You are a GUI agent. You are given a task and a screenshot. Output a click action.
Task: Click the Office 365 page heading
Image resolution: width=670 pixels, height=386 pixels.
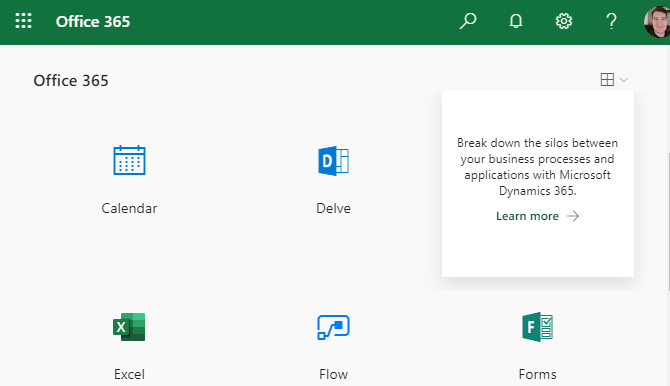[71, 80]
